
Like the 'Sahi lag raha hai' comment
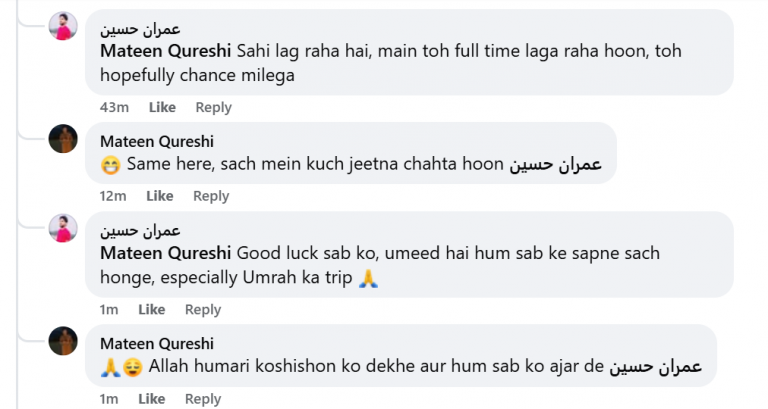tap(162, 107)
